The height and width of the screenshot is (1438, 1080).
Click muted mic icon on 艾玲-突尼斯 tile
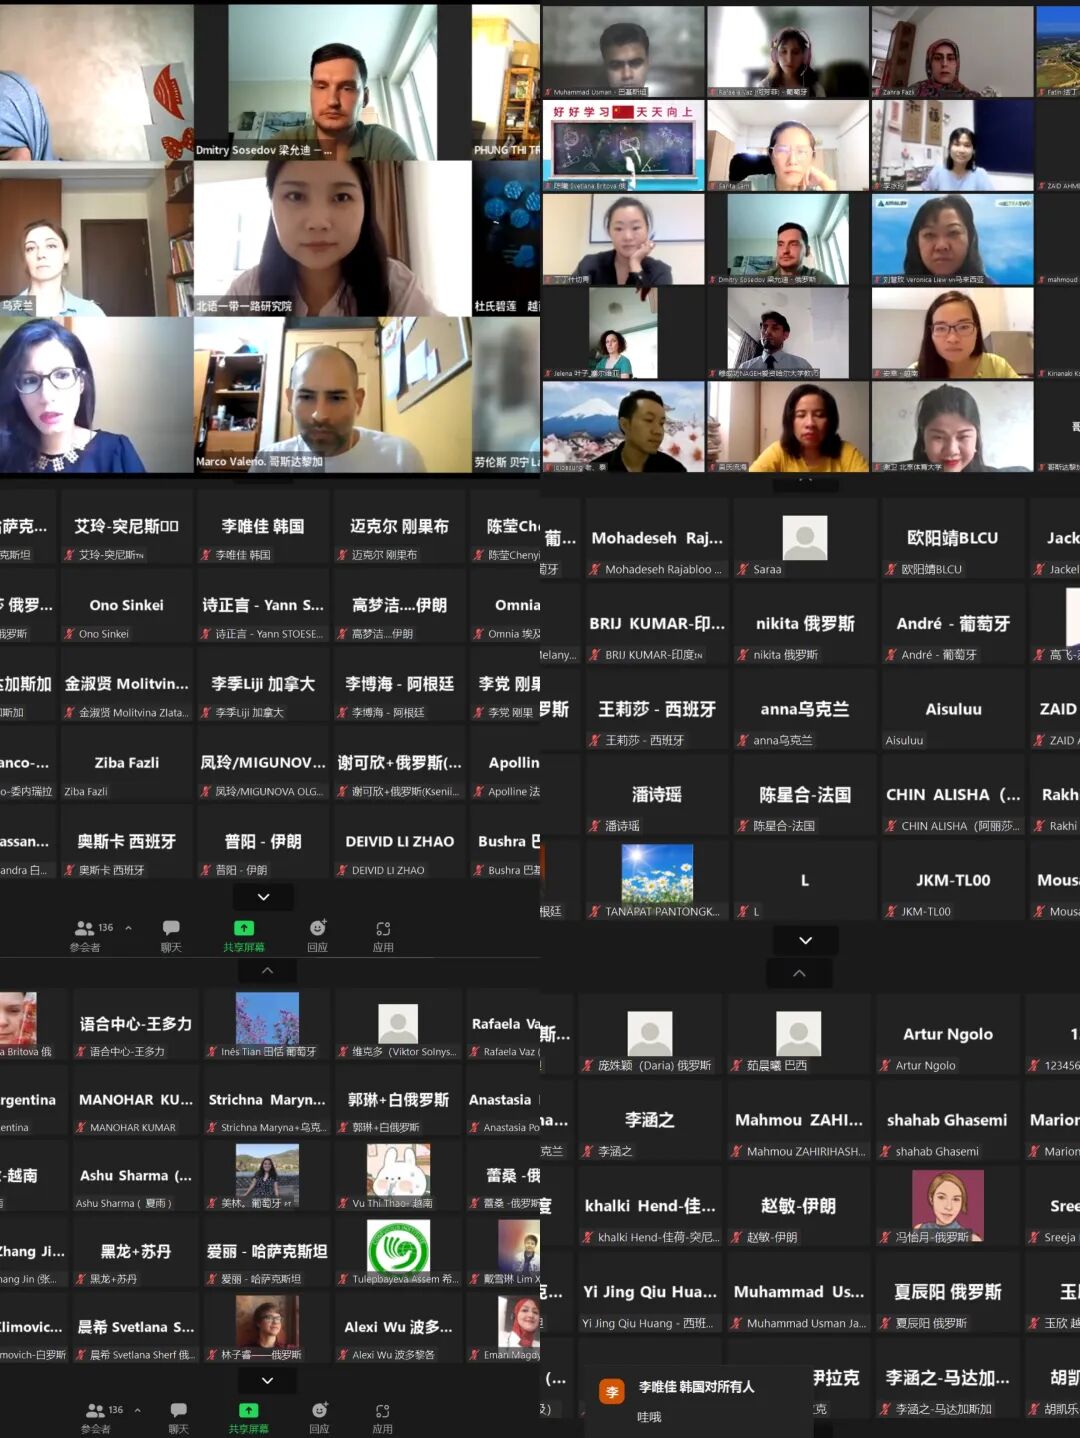point(69,555)
